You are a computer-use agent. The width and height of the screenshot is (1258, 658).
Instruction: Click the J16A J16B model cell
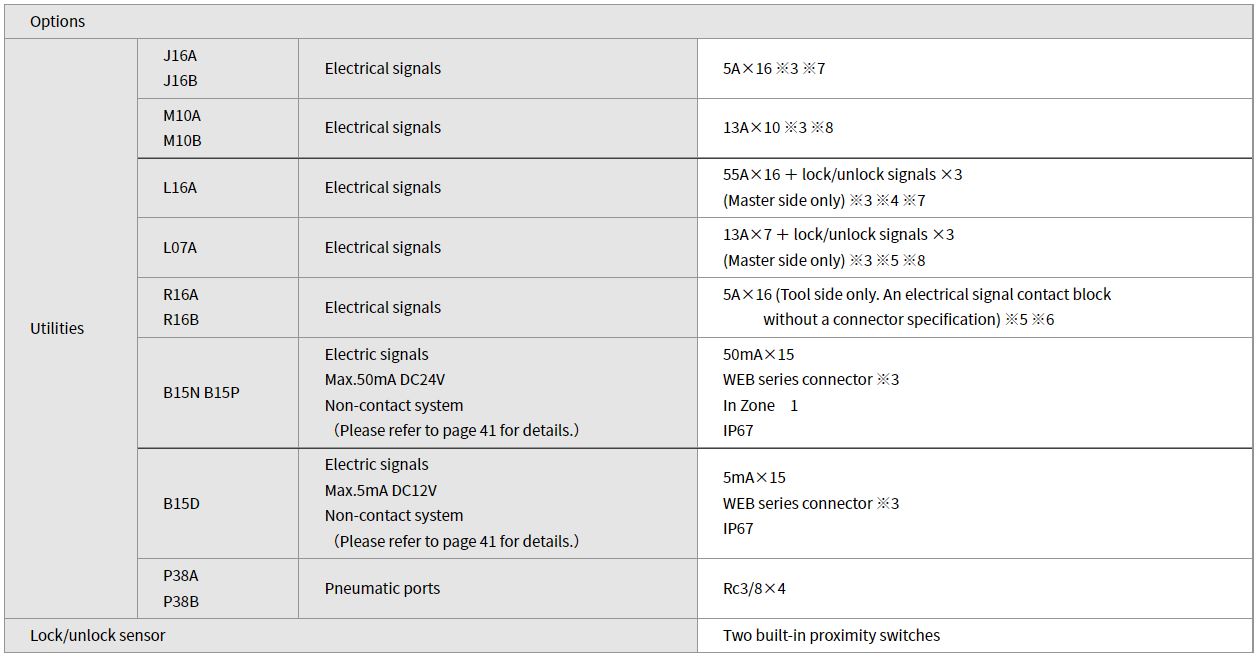click(x=218, y=69)
